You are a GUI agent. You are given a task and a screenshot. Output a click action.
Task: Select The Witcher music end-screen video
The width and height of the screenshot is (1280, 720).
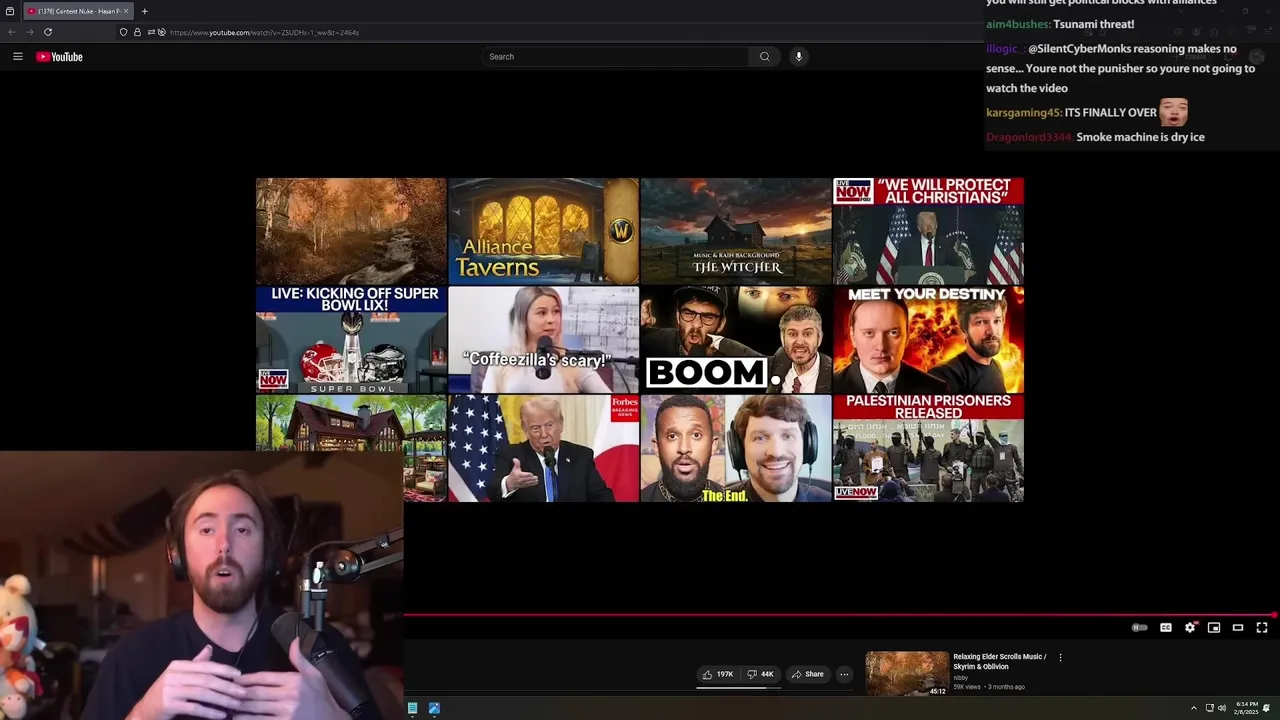pos(736,231)
